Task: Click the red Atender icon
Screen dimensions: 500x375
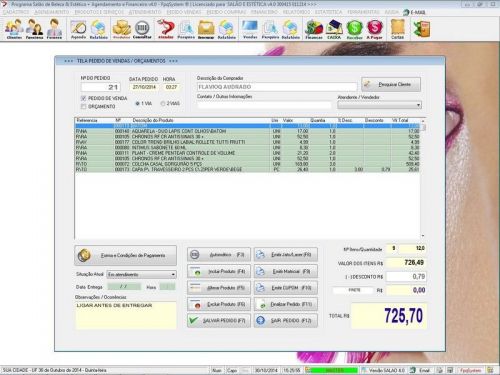Action: [x=166, y=29]
